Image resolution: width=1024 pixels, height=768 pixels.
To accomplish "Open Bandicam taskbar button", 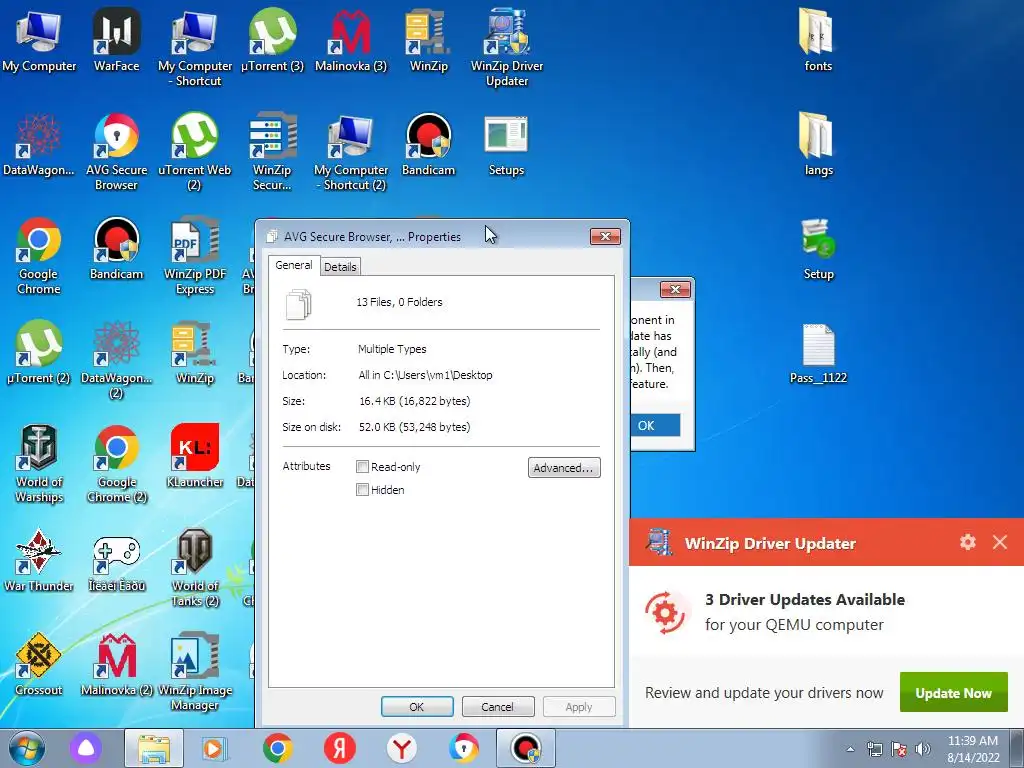I will (526, 748).
